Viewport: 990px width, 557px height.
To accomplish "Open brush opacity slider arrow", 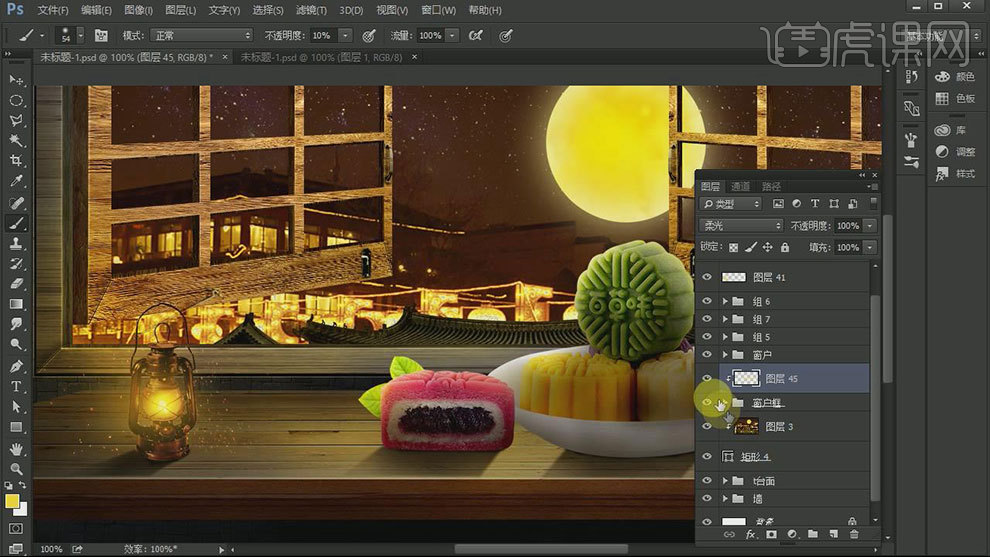I will coord(345,35).
